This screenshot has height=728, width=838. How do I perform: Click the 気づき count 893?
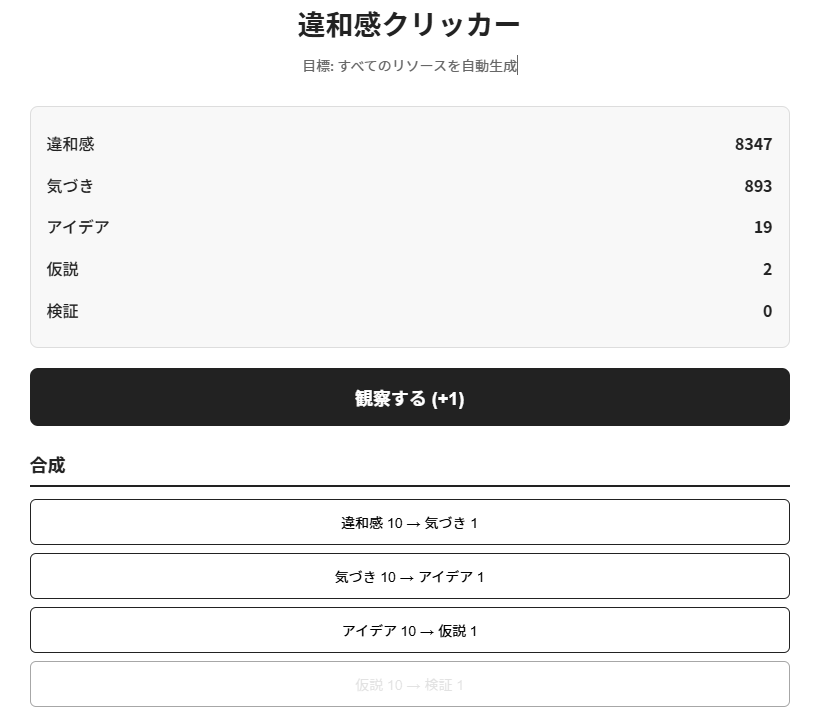pyautogui.click(x=758, y=186)
